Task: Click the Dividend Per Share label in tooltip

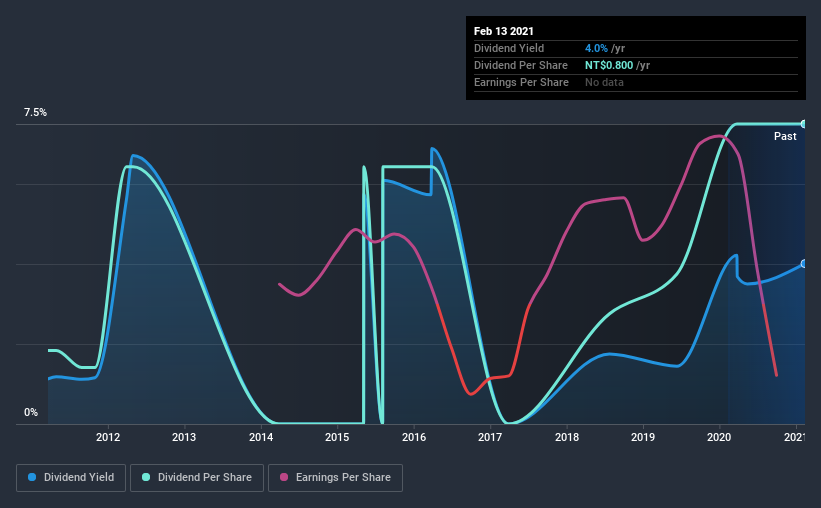Action: click(x=520, y=65)
